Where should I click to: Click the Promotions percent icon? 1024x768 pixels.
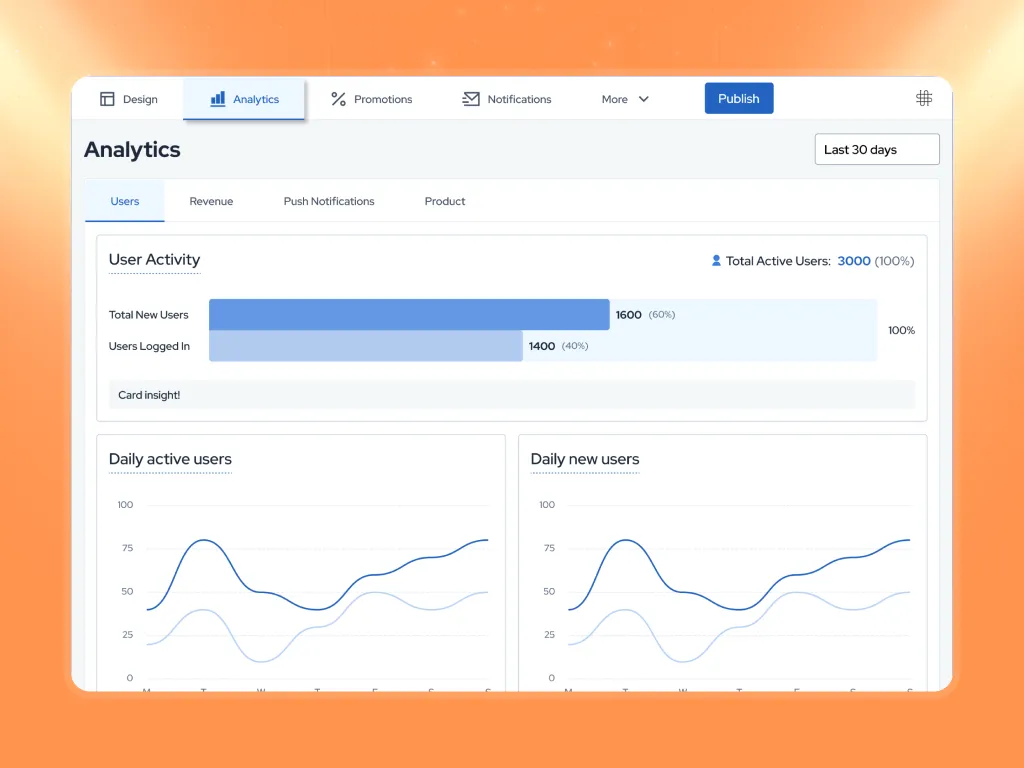(338, 99)
